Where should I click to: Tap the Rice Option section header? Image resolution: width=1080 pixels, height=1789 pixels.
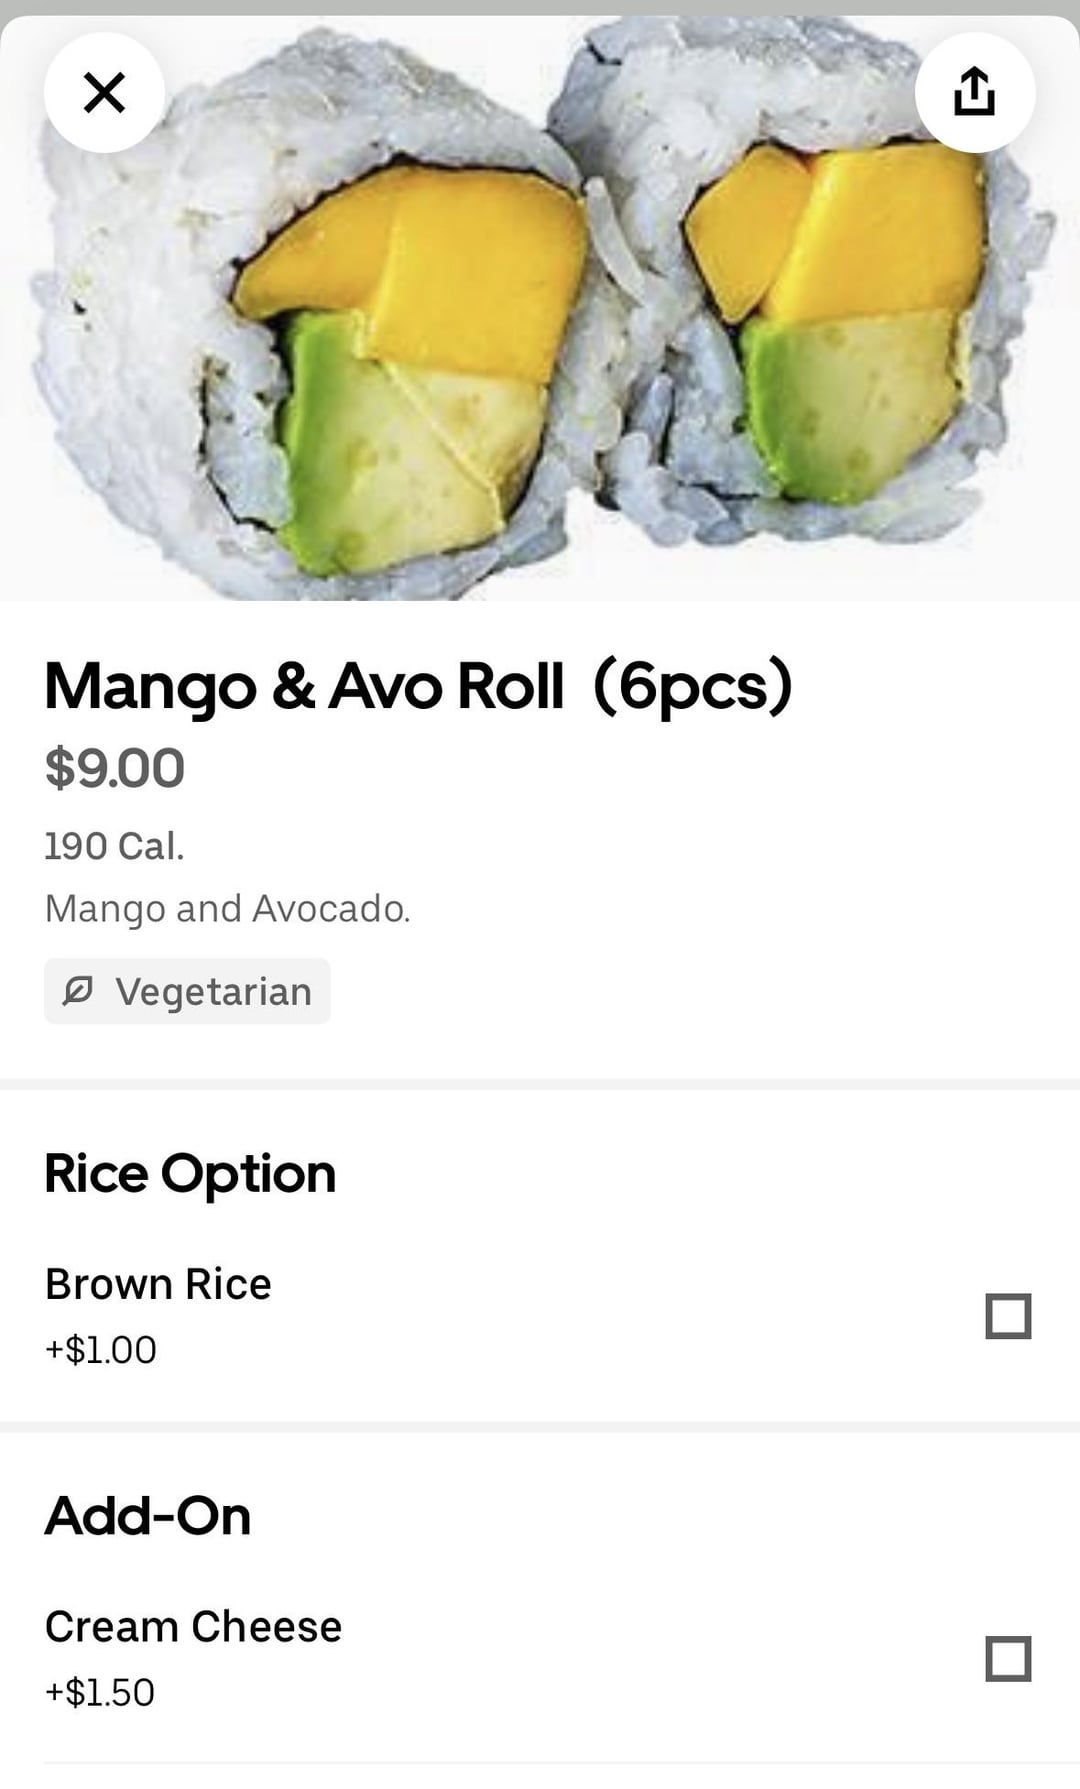[x=190, y=1173]
